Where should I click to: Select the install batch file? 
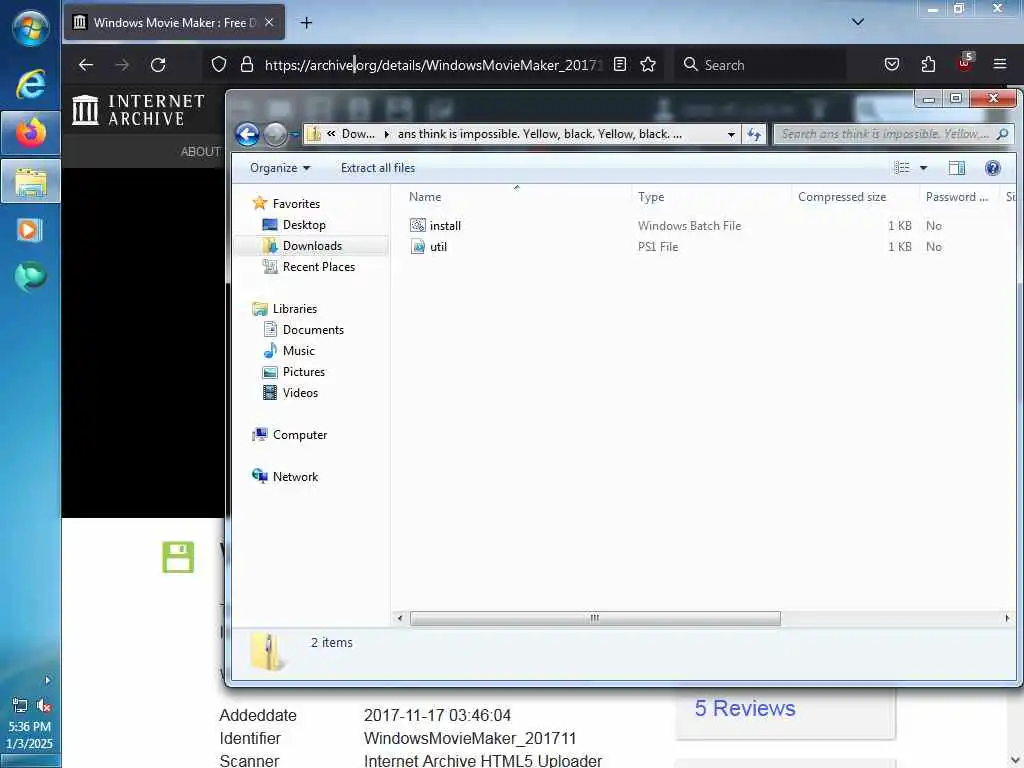tap(436, 225)
